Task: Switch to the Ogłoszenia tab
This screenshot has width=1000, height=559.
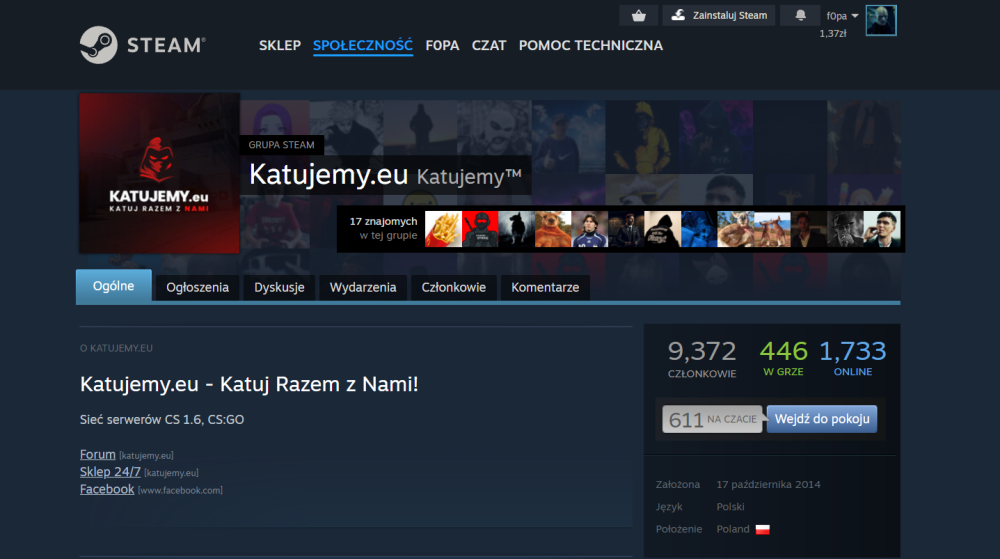Action: point(198,287)
